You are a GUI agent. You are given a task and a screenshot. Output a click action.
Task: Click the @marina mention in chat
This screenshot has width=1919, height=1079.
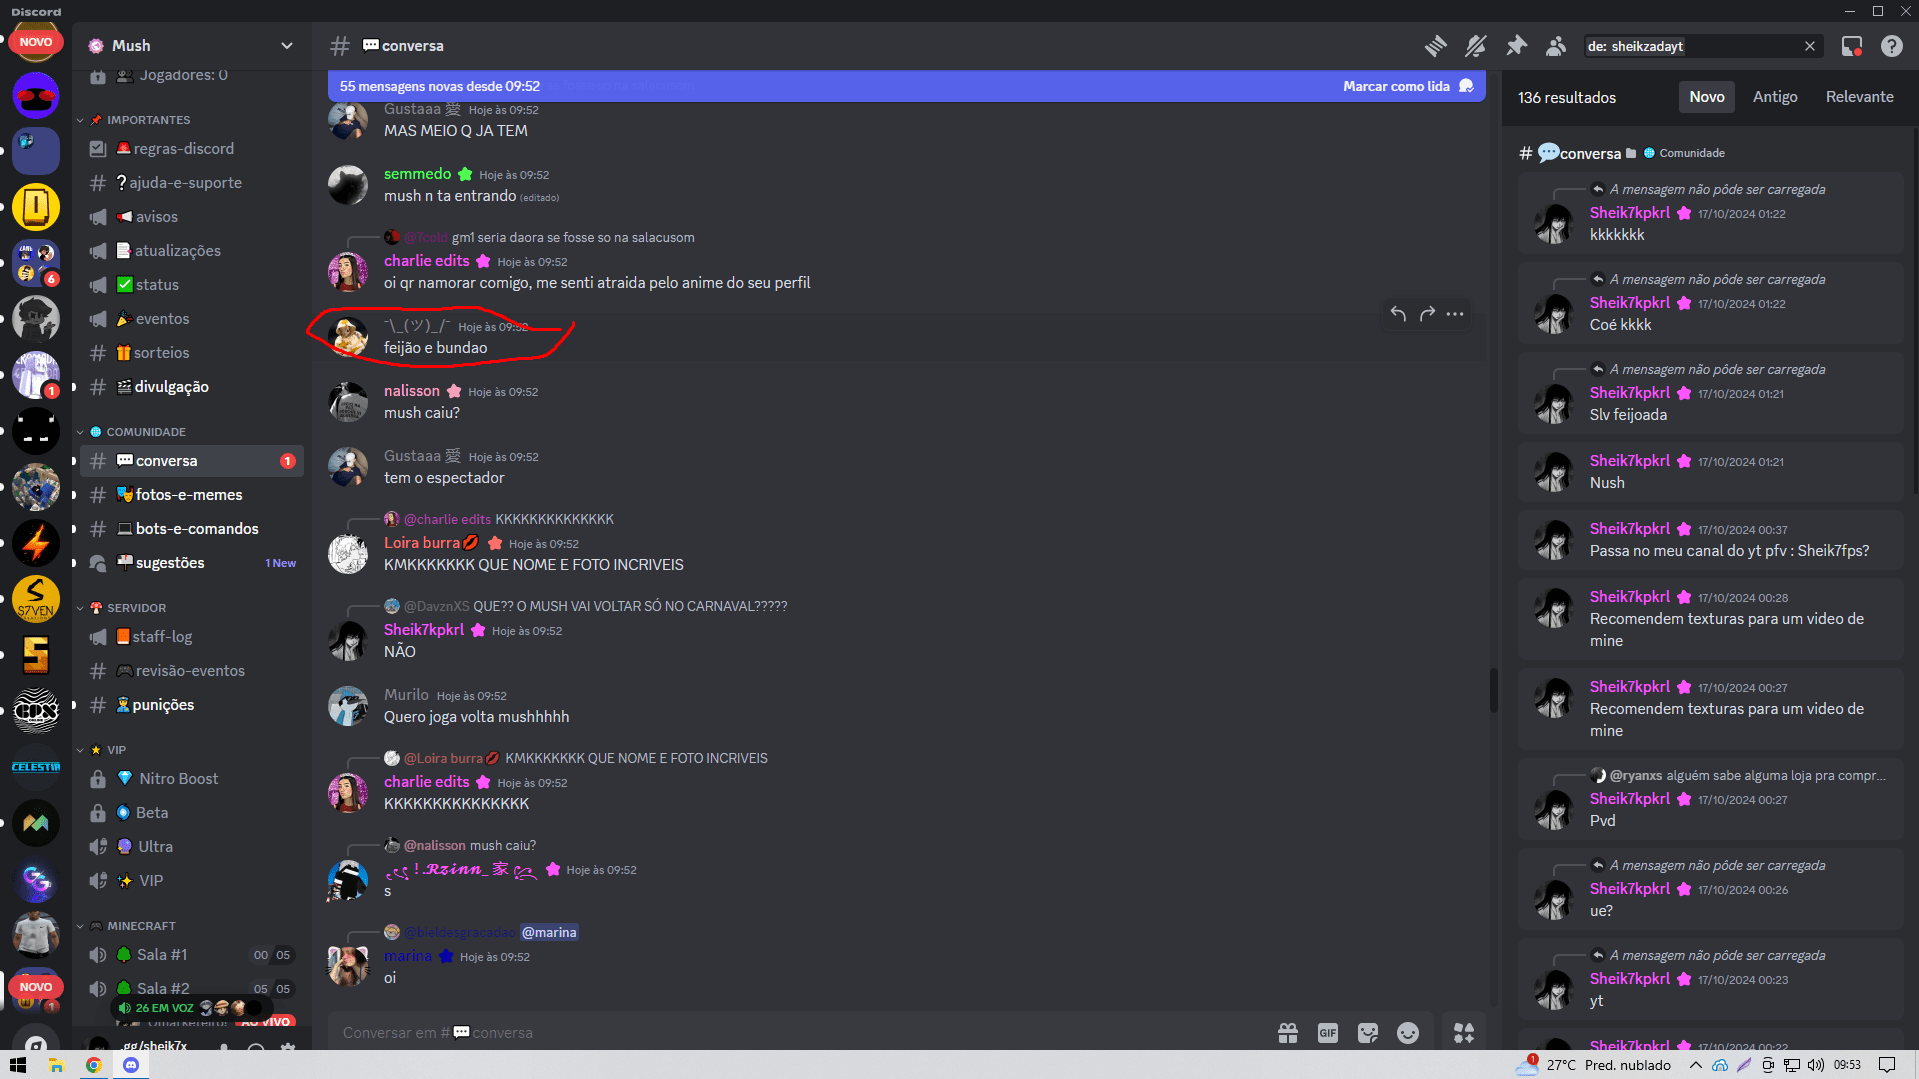[x=549, y=933]
